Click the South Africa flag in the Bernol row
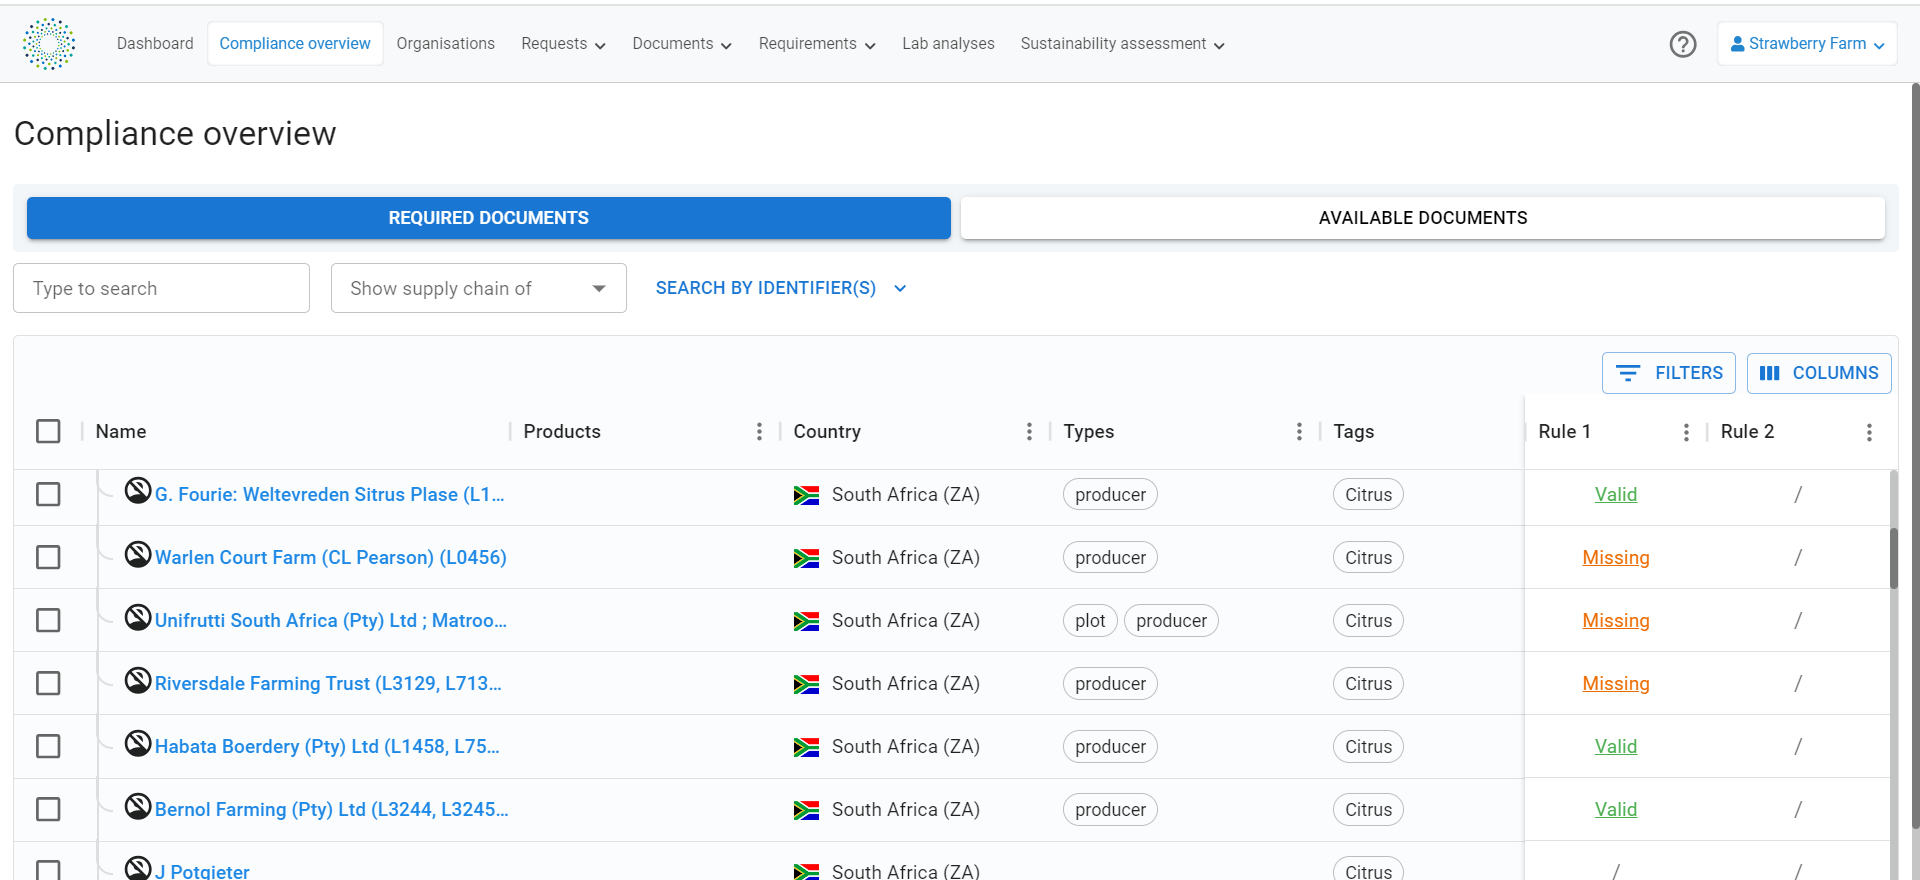The image size is (1920, 880). (x=806, y=810)
